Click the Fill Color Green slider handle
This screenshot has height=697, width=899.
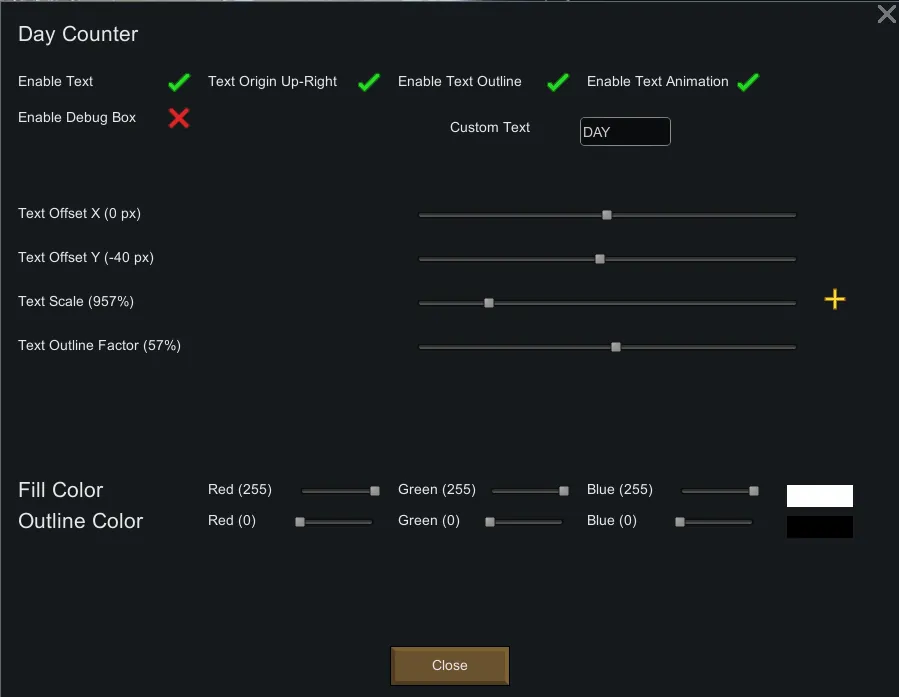(564, 491)
